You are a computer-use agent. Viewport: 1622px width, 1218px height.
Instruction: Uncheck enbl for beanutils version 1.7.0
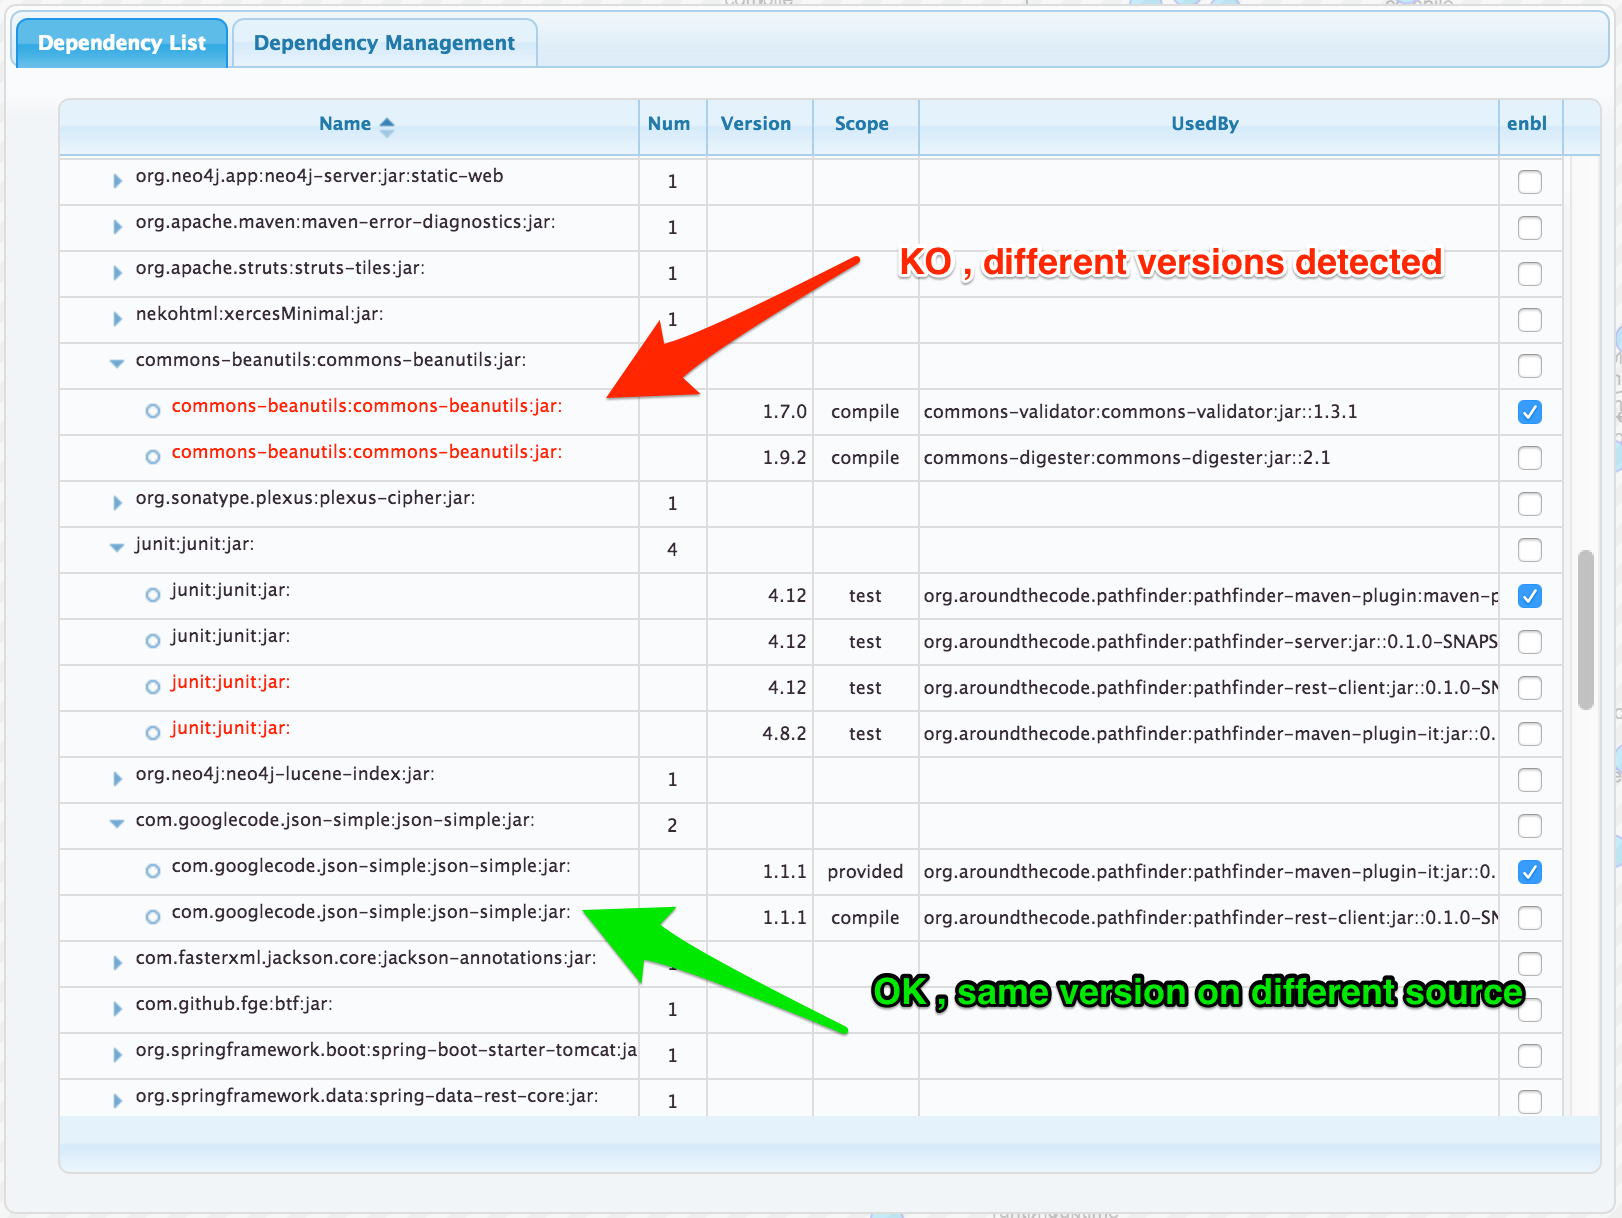(1530, 412)
